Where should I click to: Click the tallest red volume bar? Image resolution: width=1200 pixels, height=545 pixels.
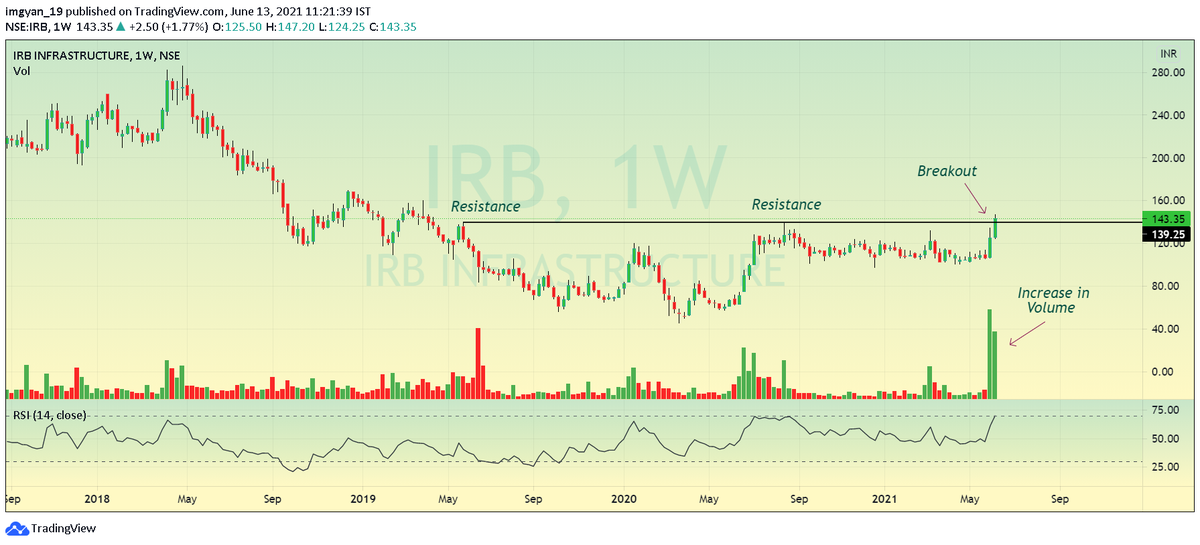pyautogui.click(x=478, y=363)
